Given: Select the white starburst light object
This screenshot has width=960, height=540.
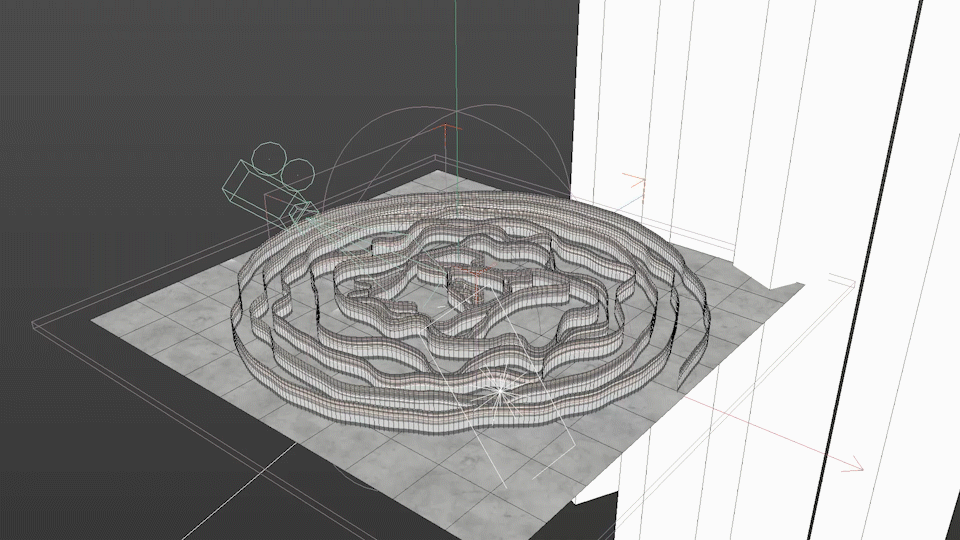Looking at the screenshot, I should coord(501,389).
